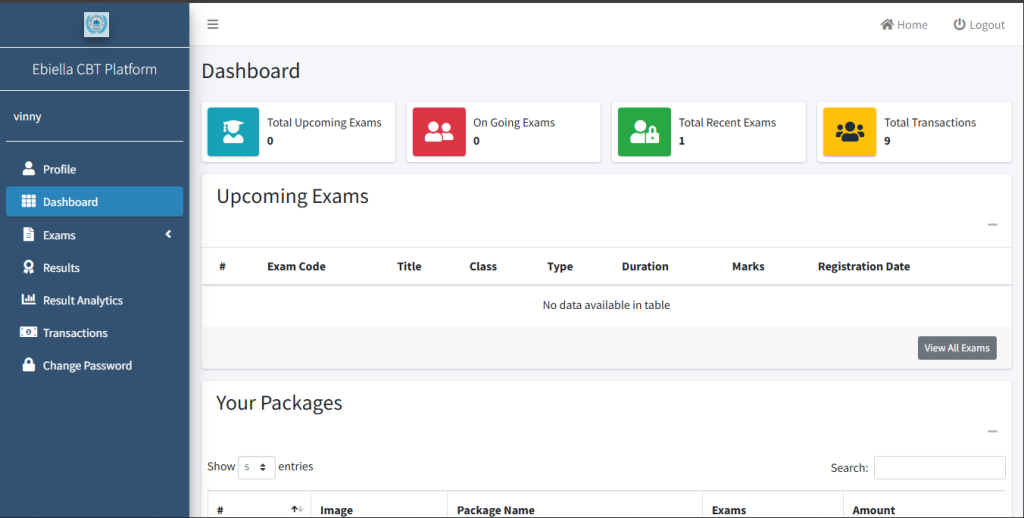
Task: Click the Results award icon in sidebar
Action: [x=29, y=268]
